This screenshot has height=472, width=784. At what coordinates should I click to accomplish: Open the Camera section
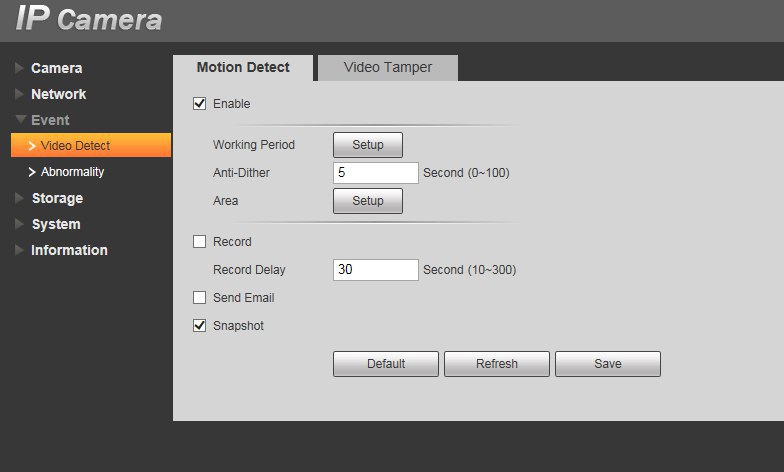tap(56, 68)
